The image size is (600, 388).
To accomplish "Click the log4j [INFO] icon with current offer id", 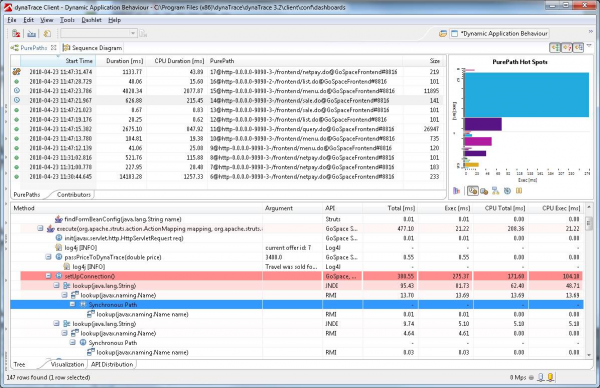I will click(x=59, y=248).
